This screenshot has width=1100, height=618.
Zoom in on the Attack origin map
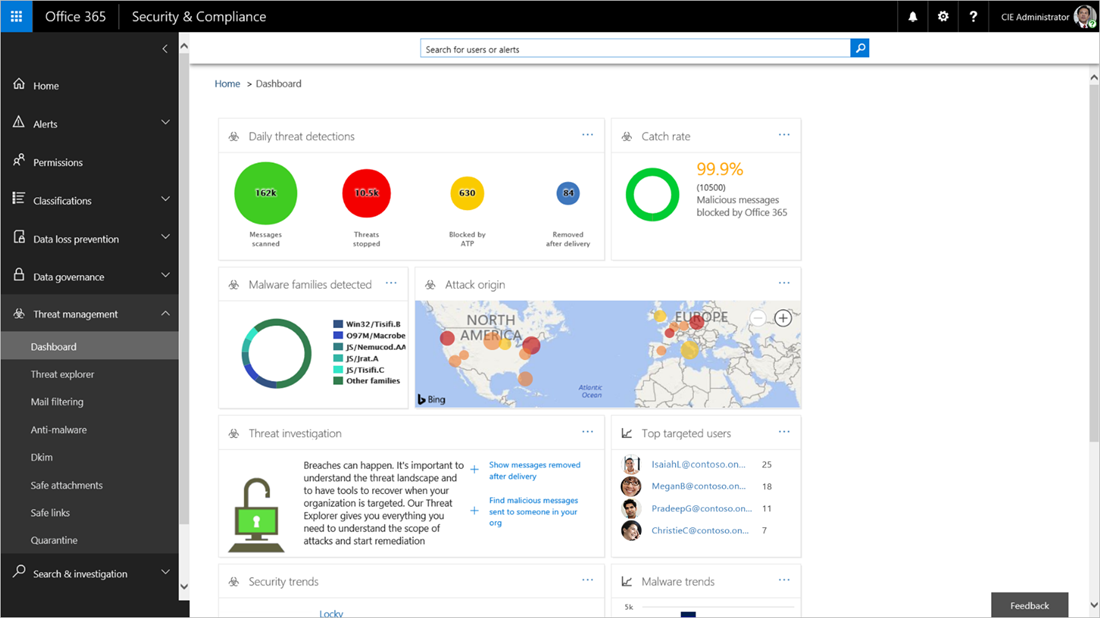point(783,318)
